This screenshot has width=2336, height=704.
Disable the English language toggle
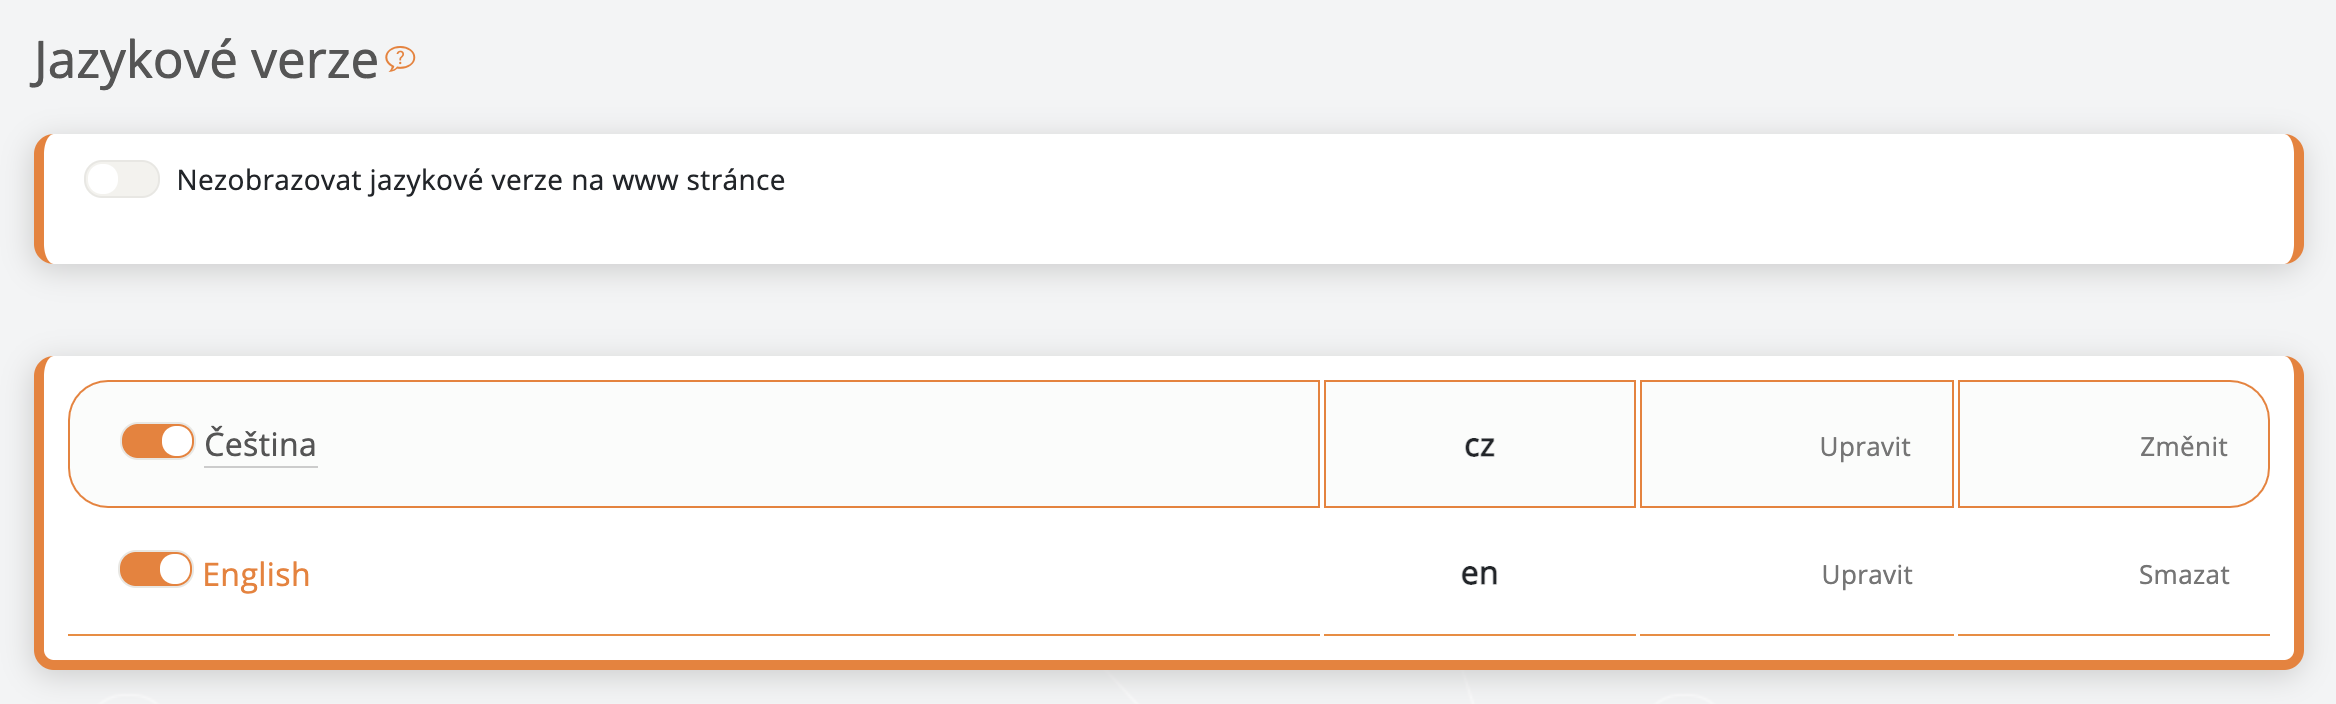click(x=155, y=570)
